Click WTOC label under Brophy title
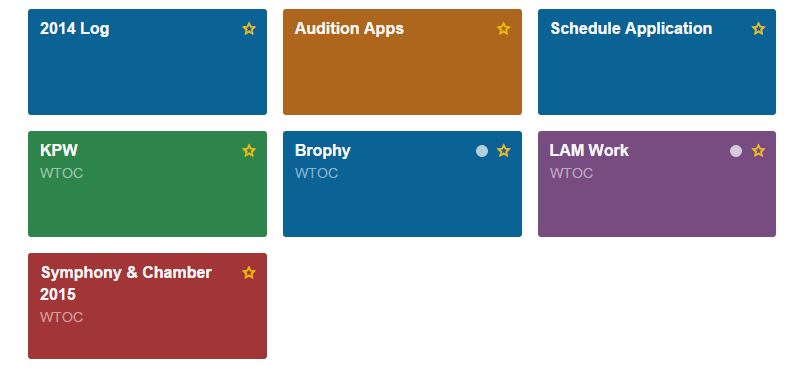Viewport: 798px width, 378px height. (317, 173)
